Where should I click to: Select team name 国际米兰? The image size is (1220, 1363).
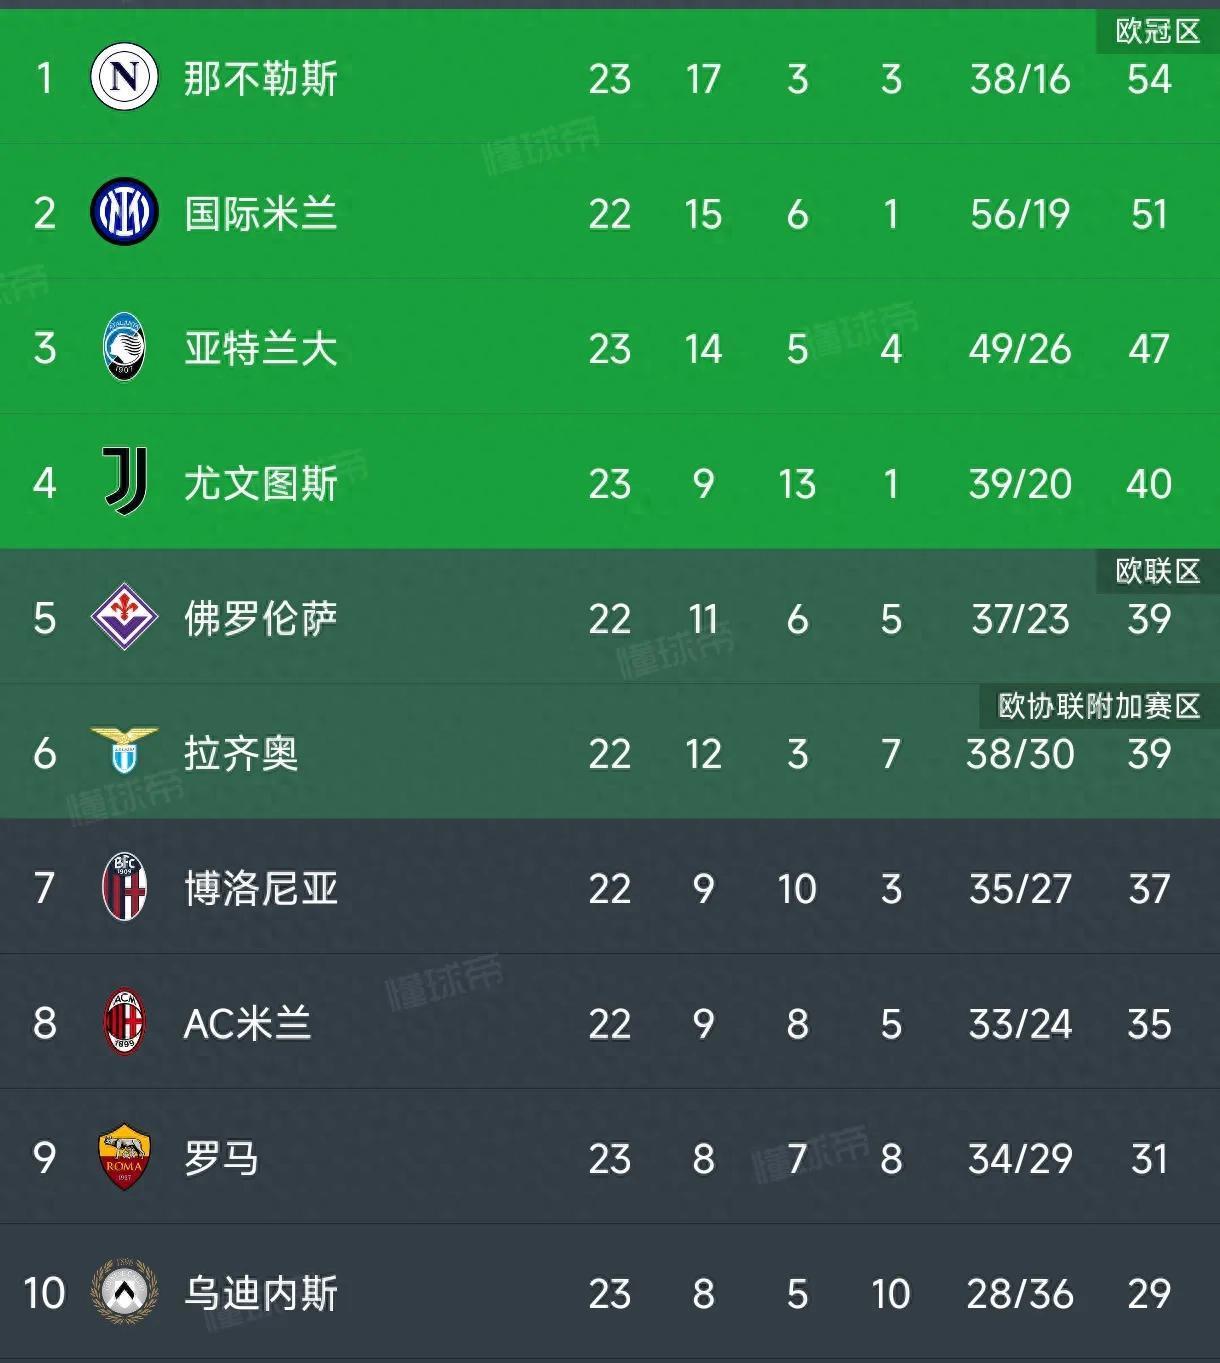click(261, 214)
